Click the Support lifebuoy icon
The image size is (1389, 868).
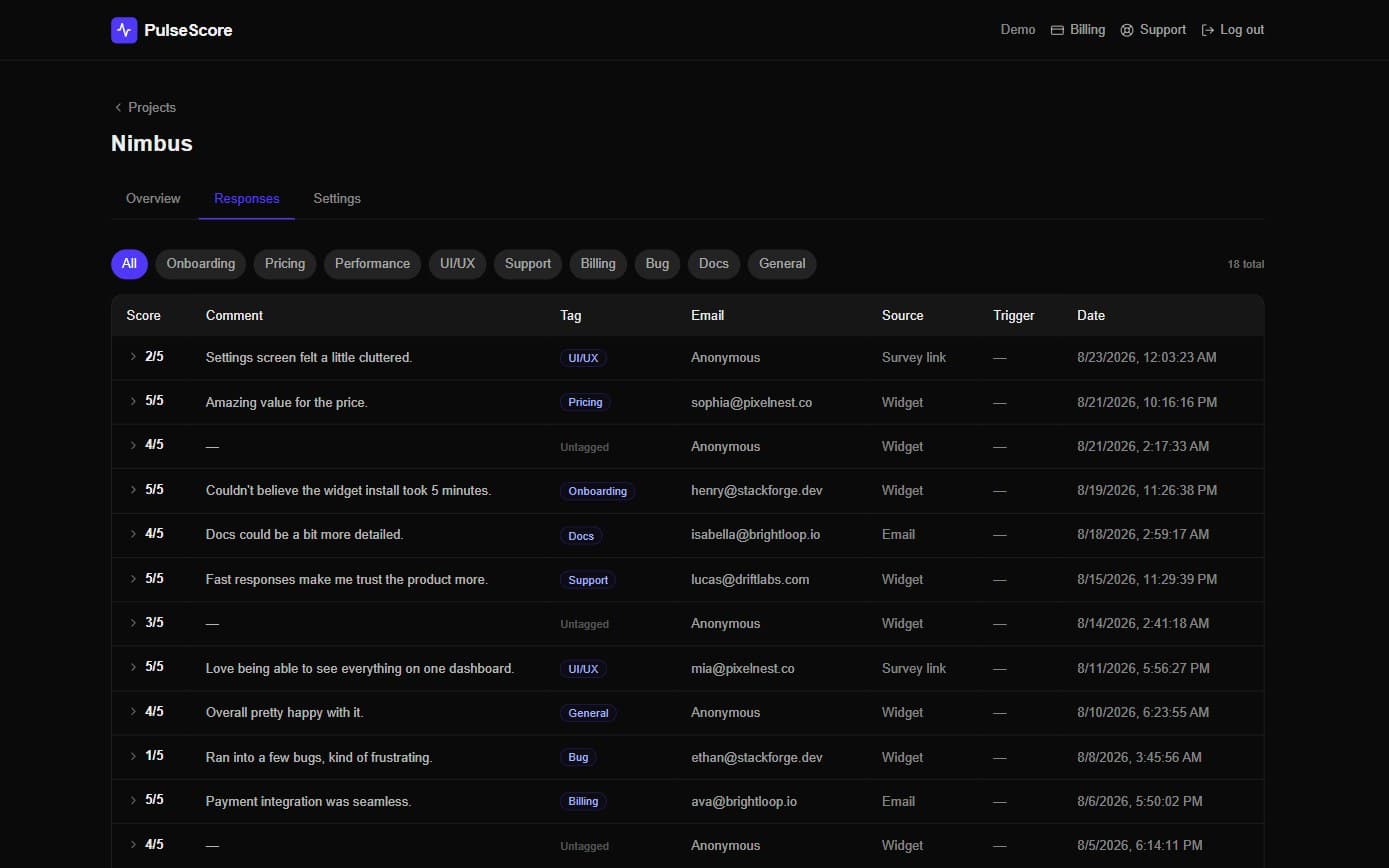point(1127,30)
